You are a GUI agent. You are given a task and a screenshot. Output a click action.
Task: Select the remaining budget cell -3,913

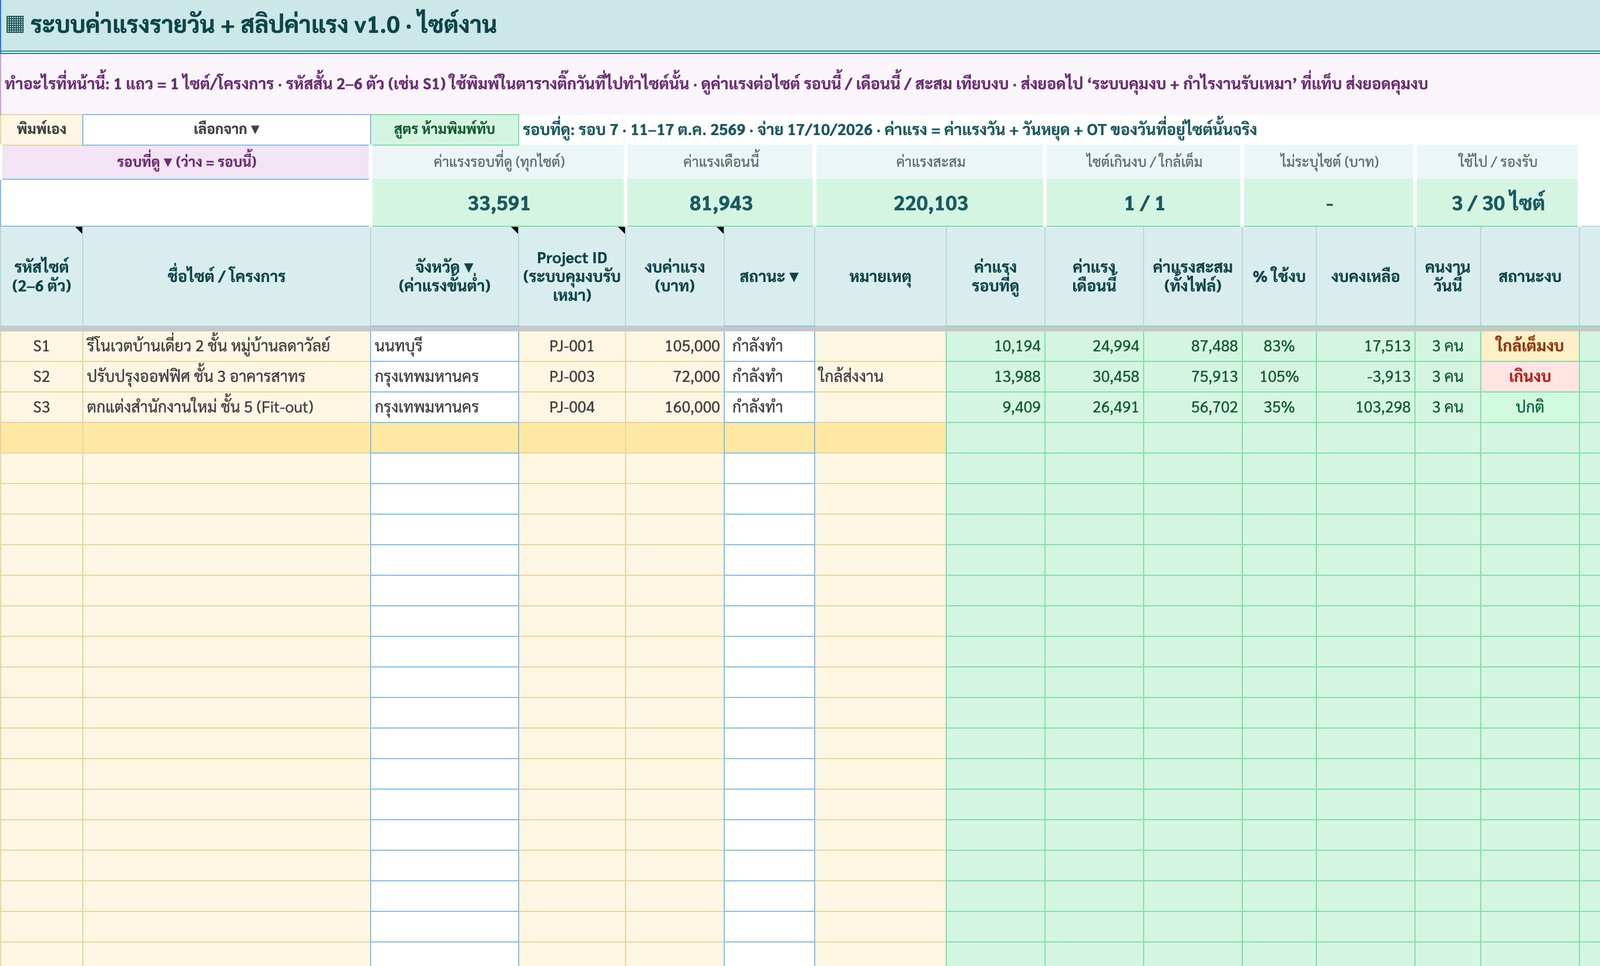[x=1365, y=377]
